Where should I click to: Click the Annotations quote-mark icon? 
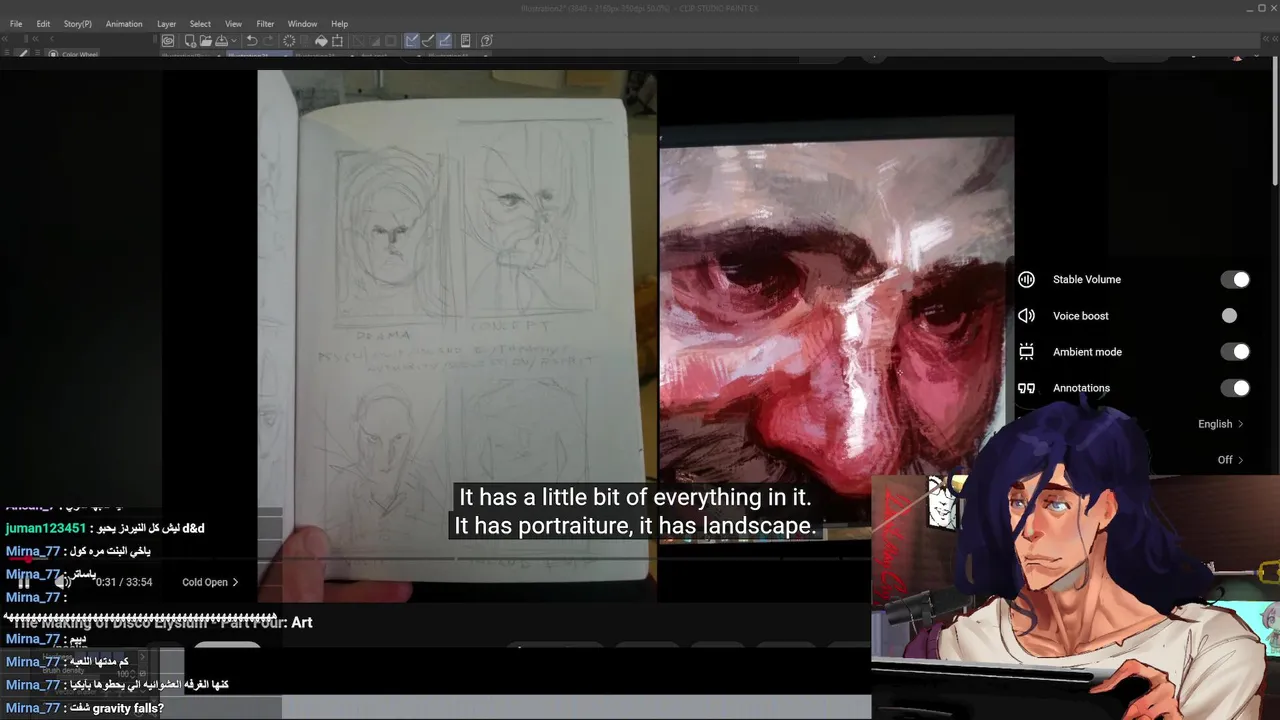coord(1026,388)
